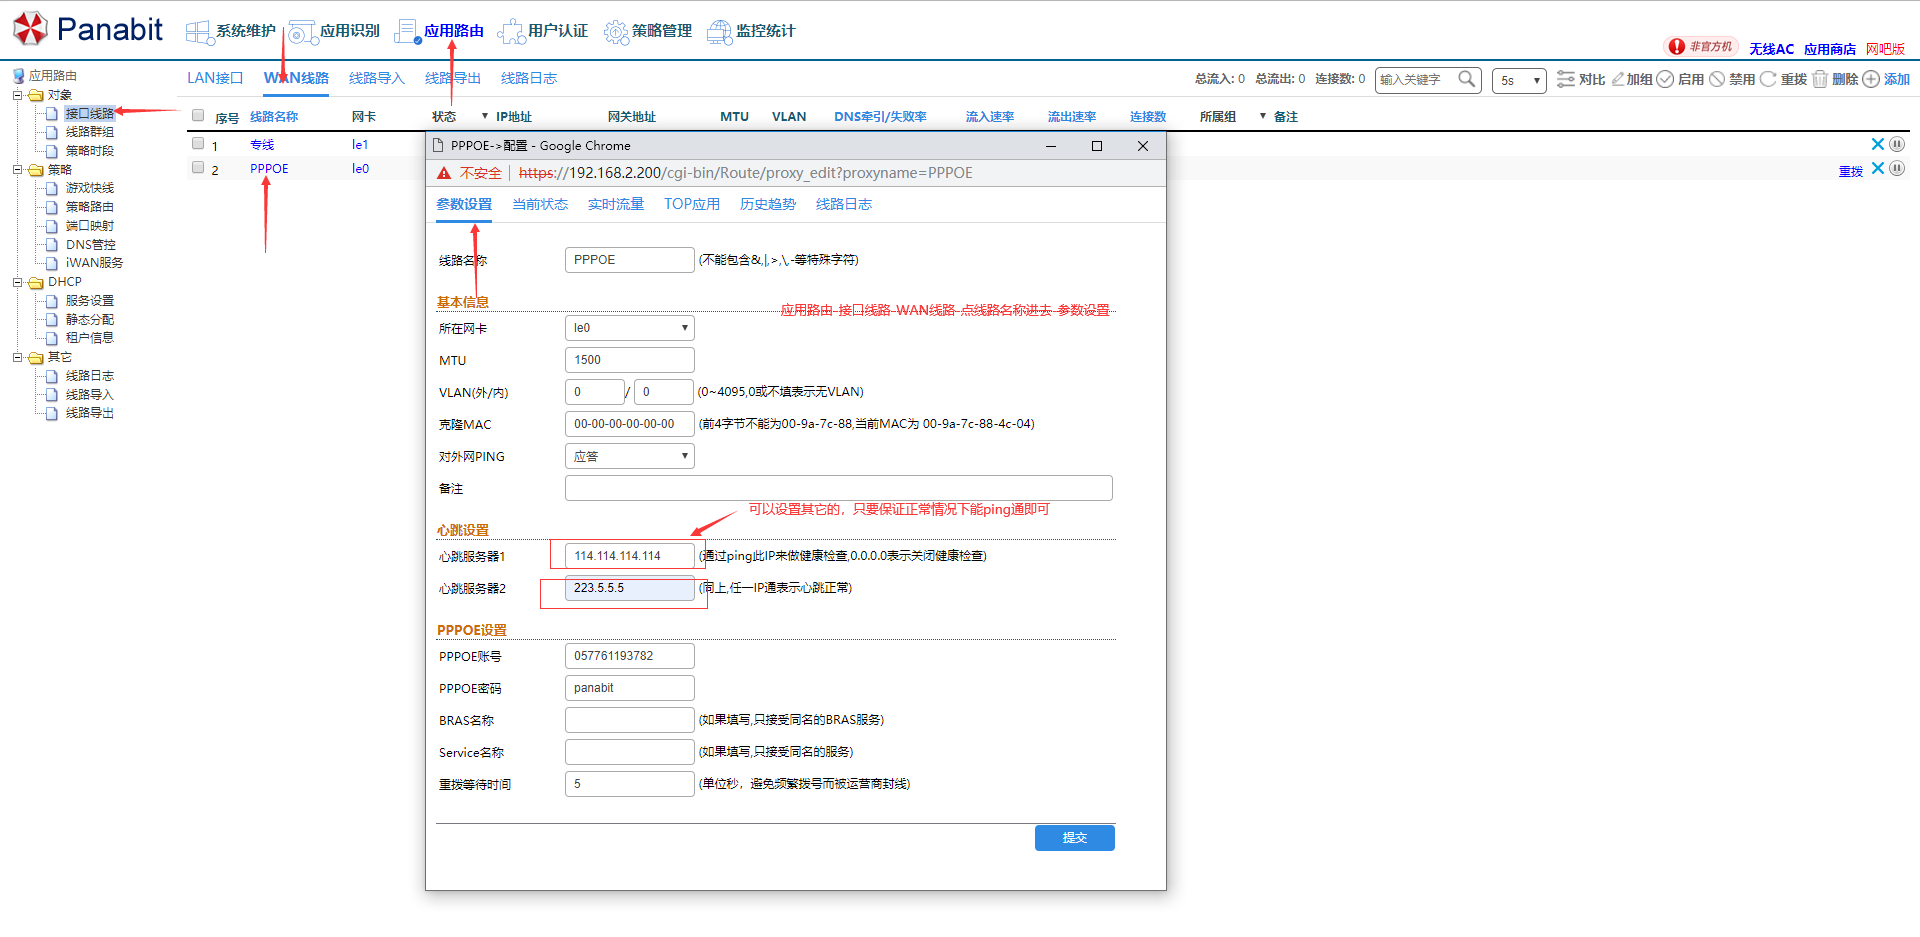Open 应用路由 top menu

[439, 31]
